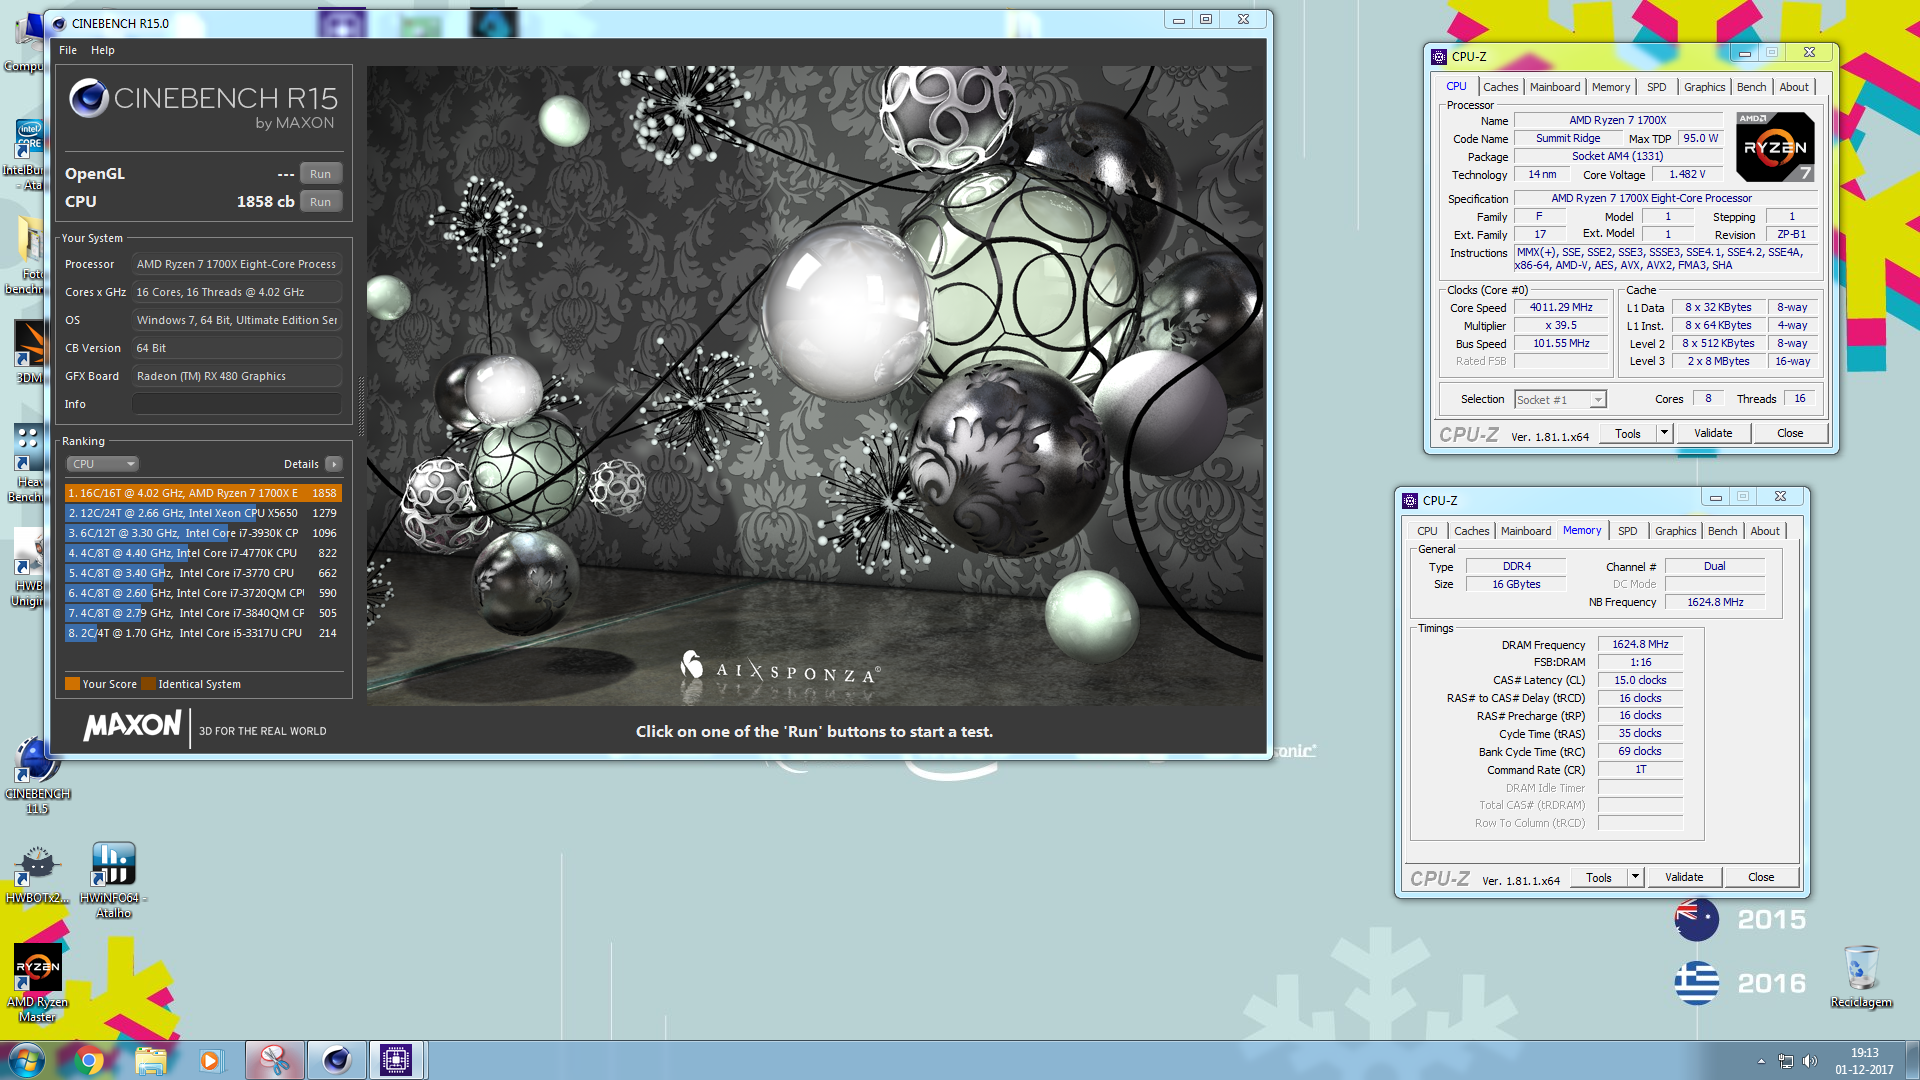Open HWBOT Unigine desktop shortcut
The width and height of the screenshot is (1920, 1080).
28,568
